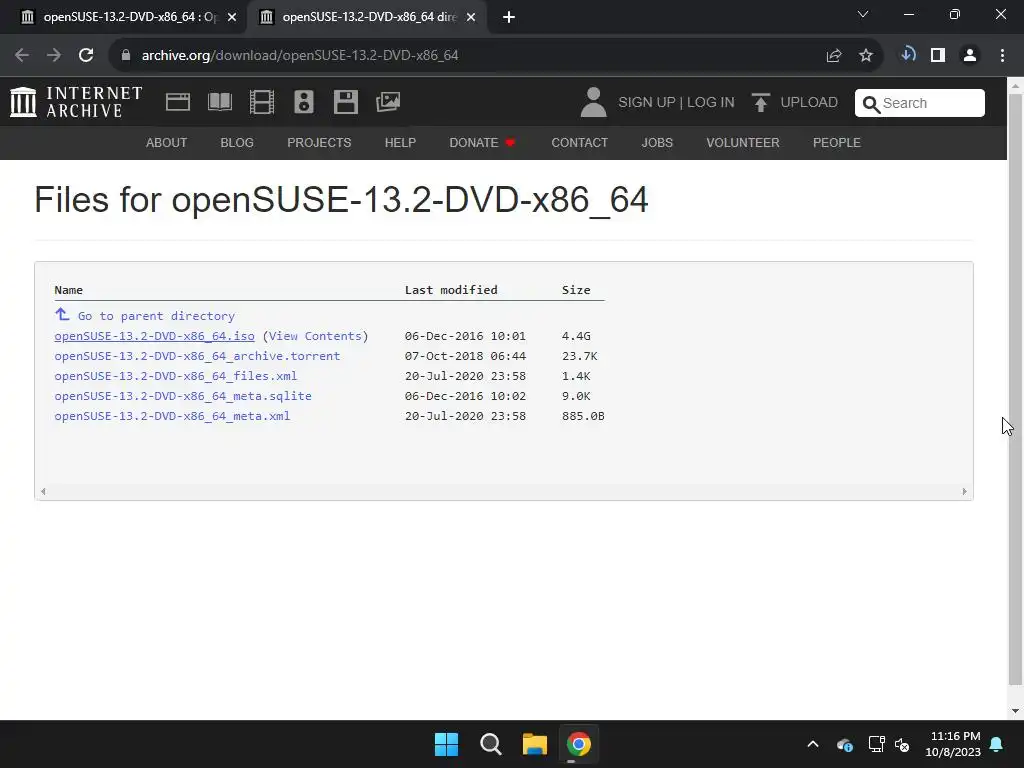Open File Explorer from taskbar
This screenshot has width=1024, height=768.
pos(535,744)
